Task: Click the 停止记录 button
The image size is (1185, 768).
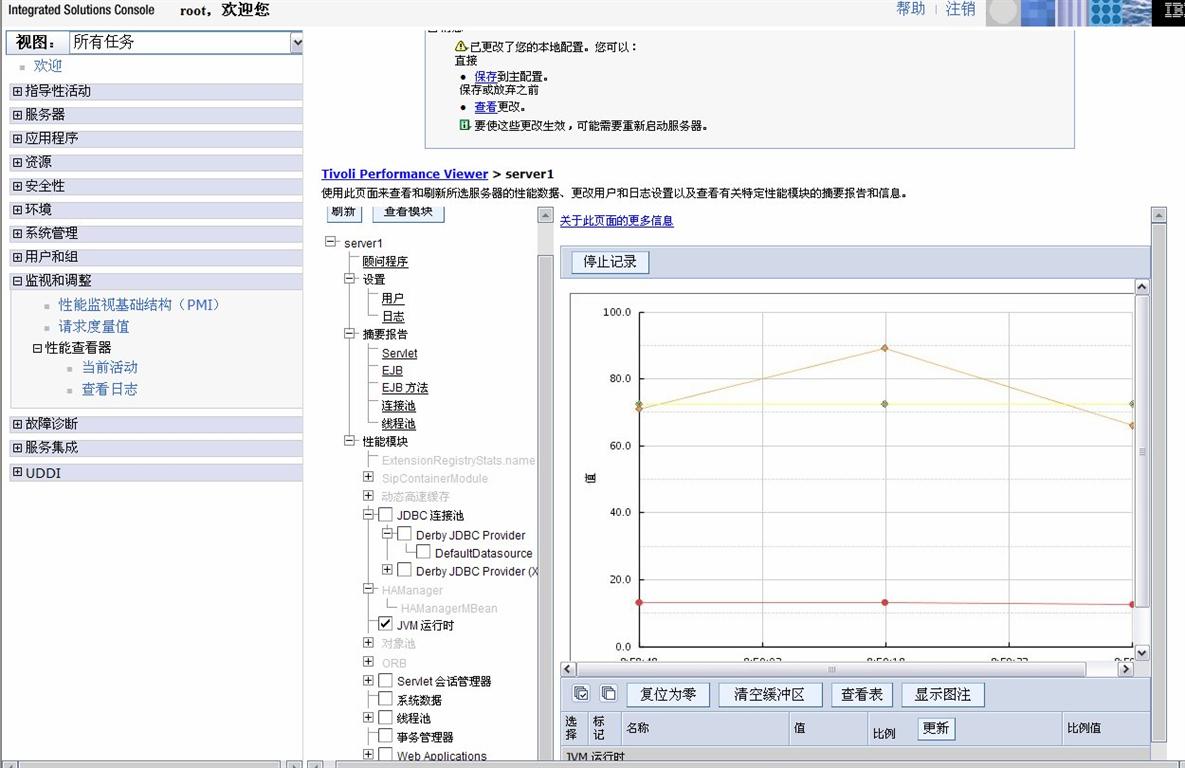Action: click(610, 262)
